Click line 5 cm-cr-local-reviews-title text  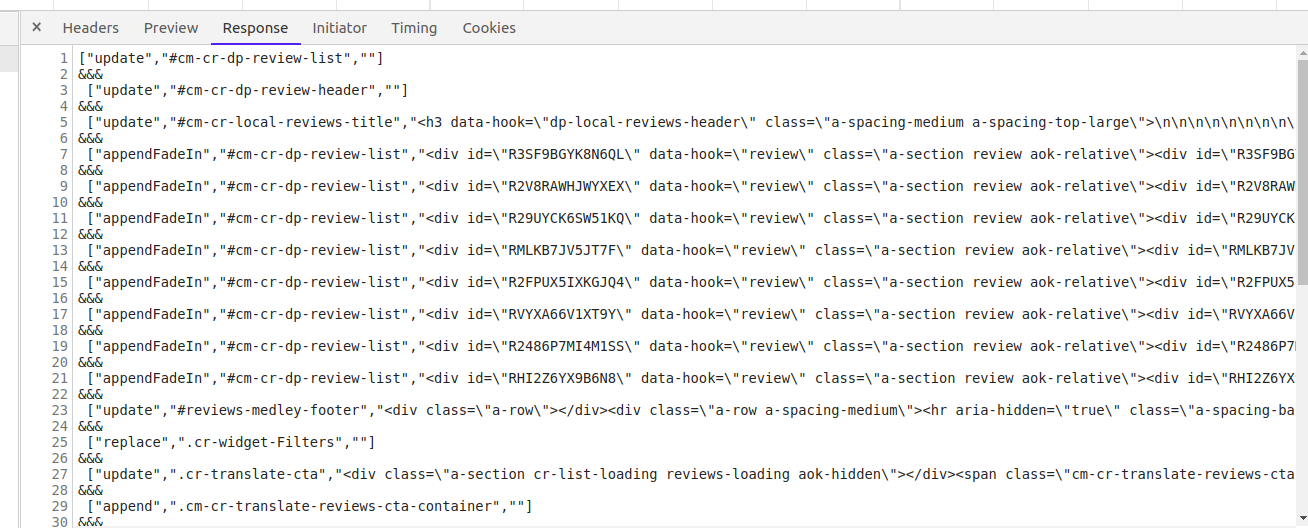click(x=691, y=122)
